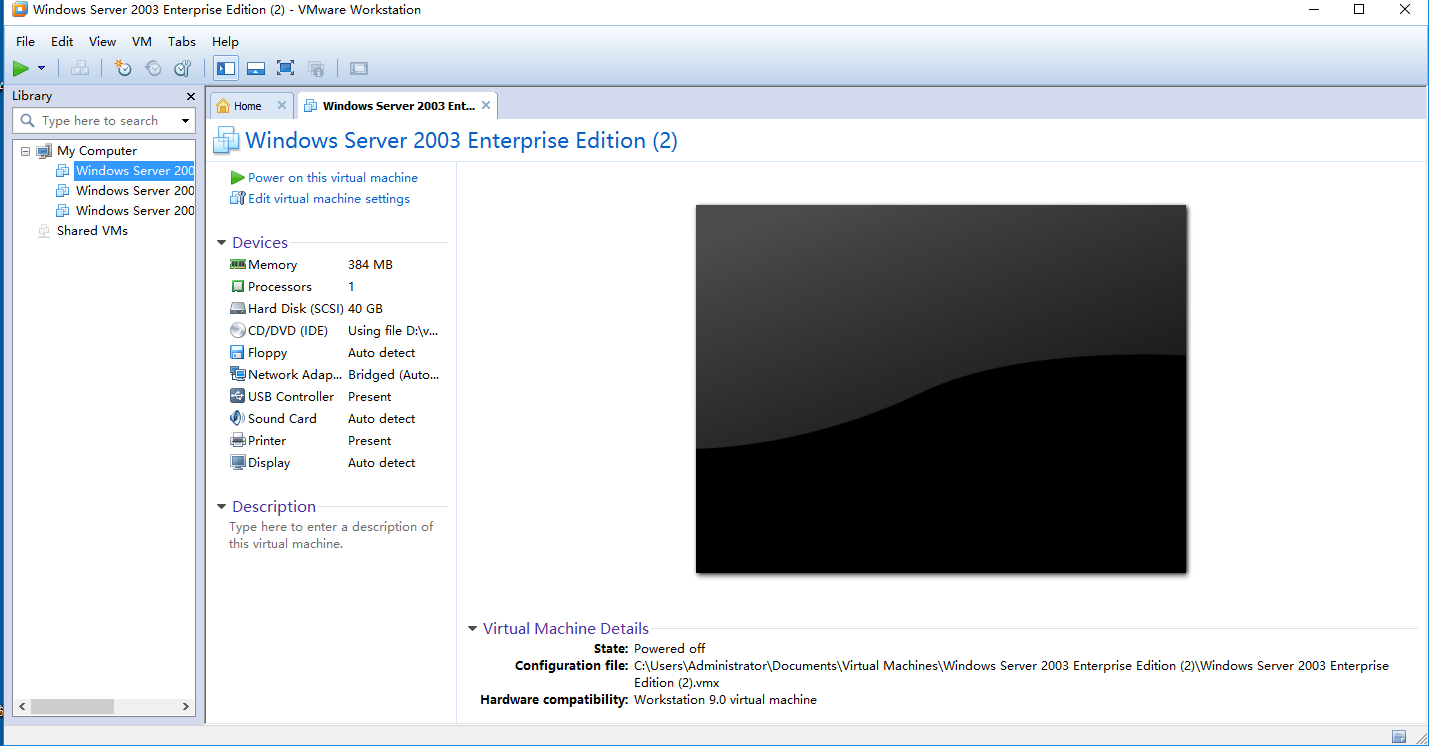Screen dimensions: 1429x746
Task: Open the Help menu
Action: coord(225,41)
